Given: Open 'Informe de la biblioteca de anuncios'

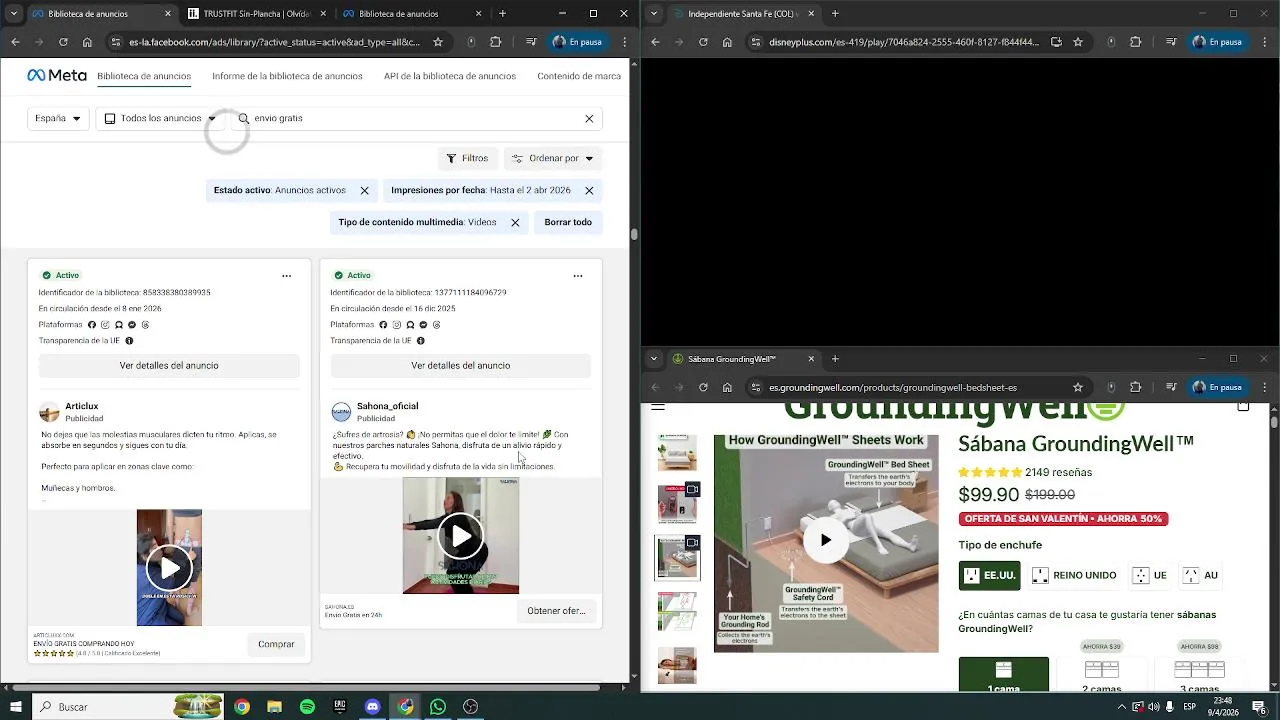Looking at the screenshot, I should coord(287,76).
